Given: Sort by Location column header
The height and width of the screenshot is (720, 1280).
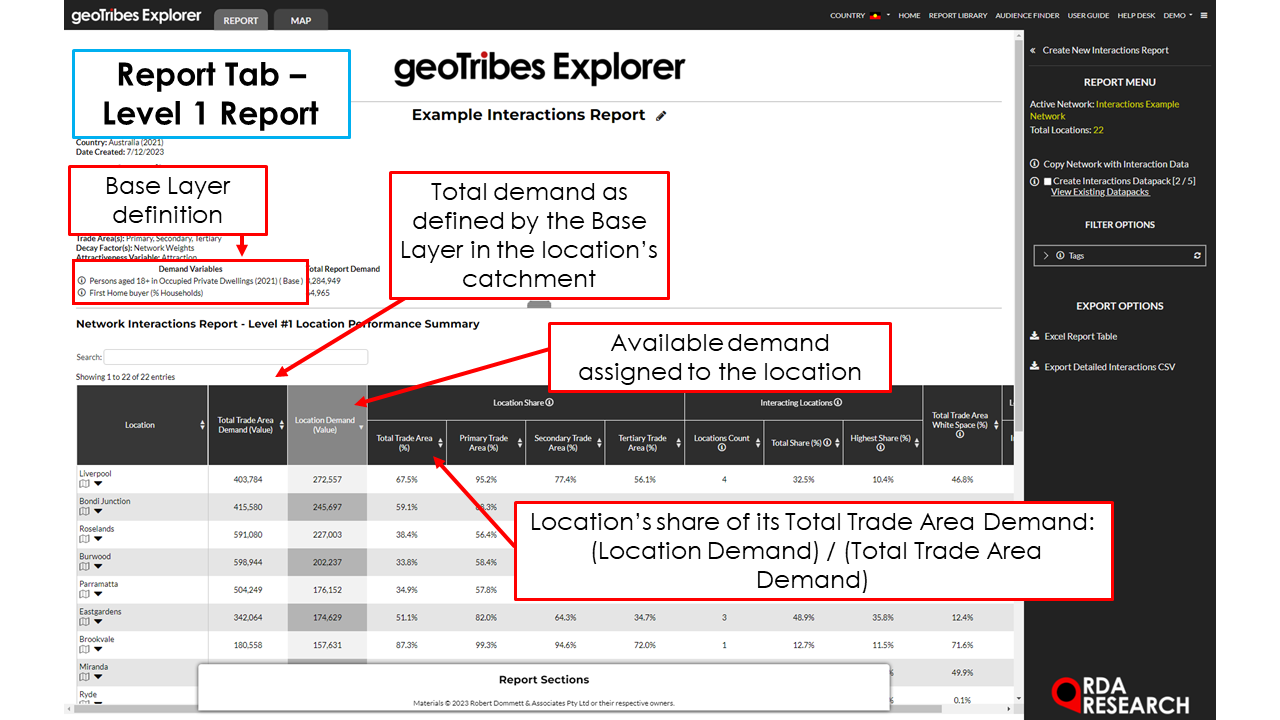Looking at the screenshot, I should click(141, 425).
